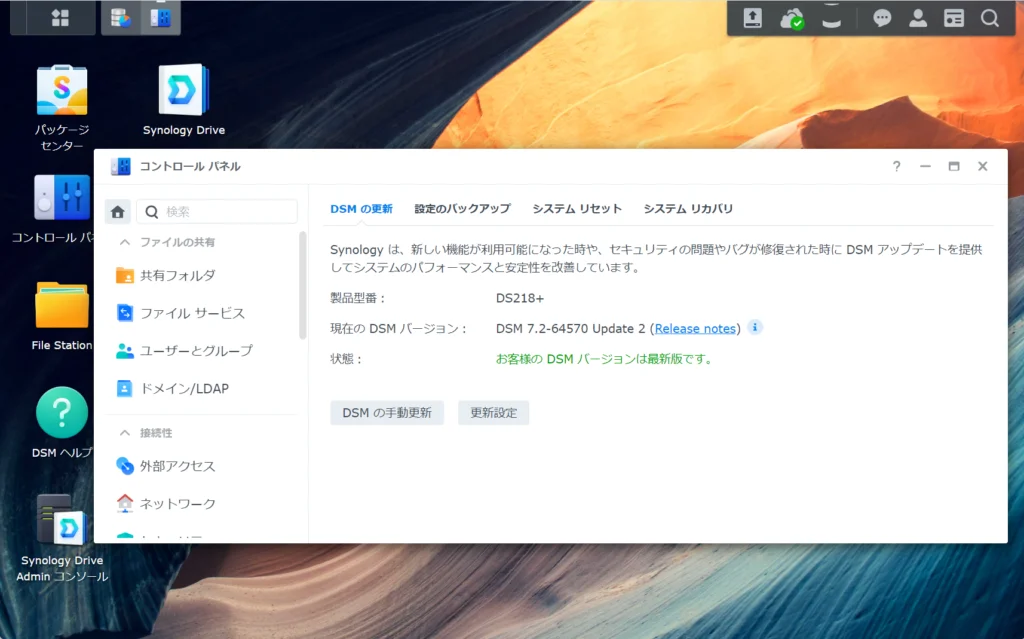Collapse the 接続性 section
The width and height of the screenshot is (1024, 639).
pyautogui.click(x=125, y=433)
